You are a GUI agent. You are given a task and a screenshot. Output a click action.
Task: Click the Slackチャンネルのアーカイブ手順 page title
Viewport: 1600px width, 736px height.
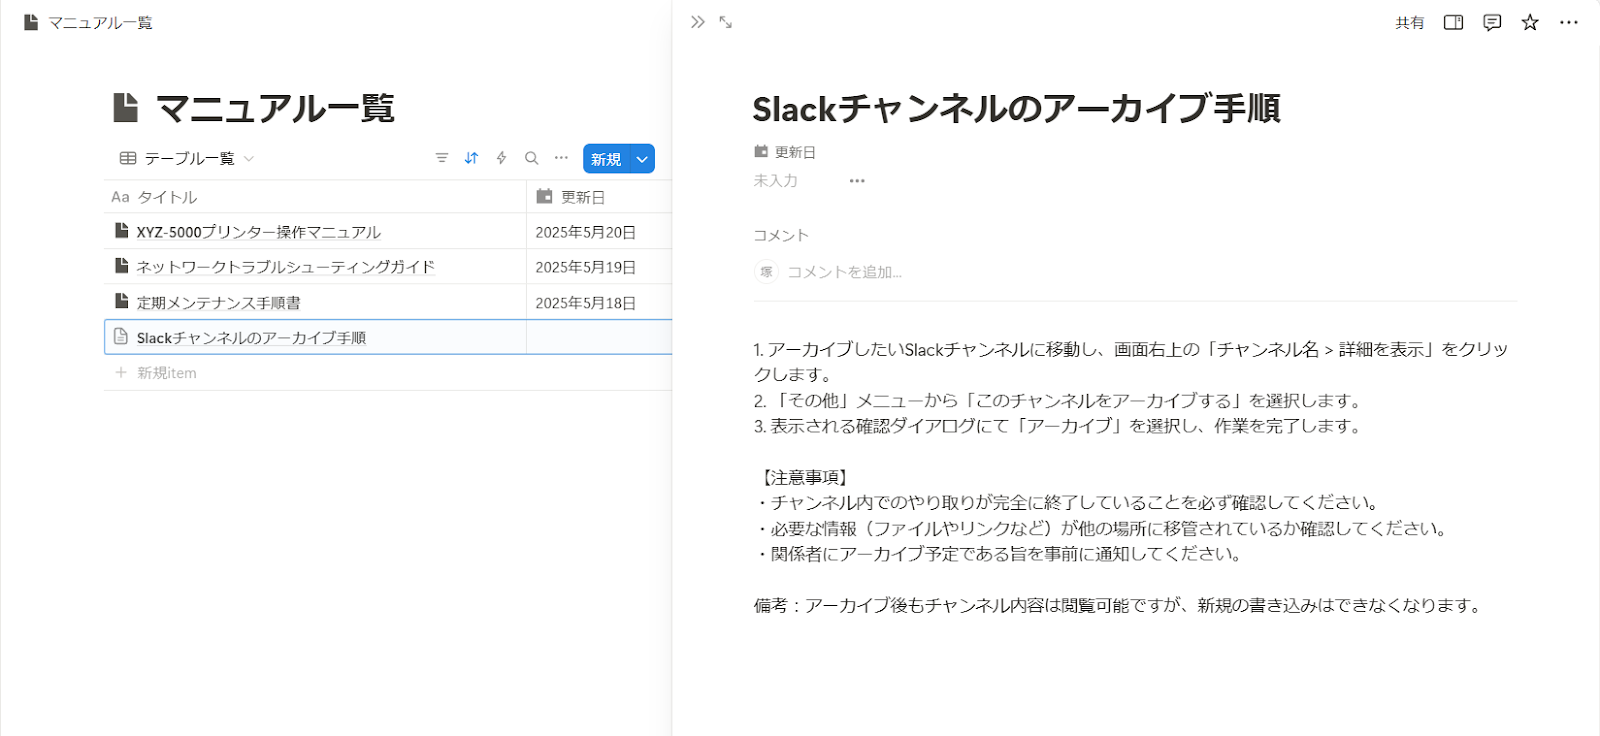click(x=1016, y=108)
